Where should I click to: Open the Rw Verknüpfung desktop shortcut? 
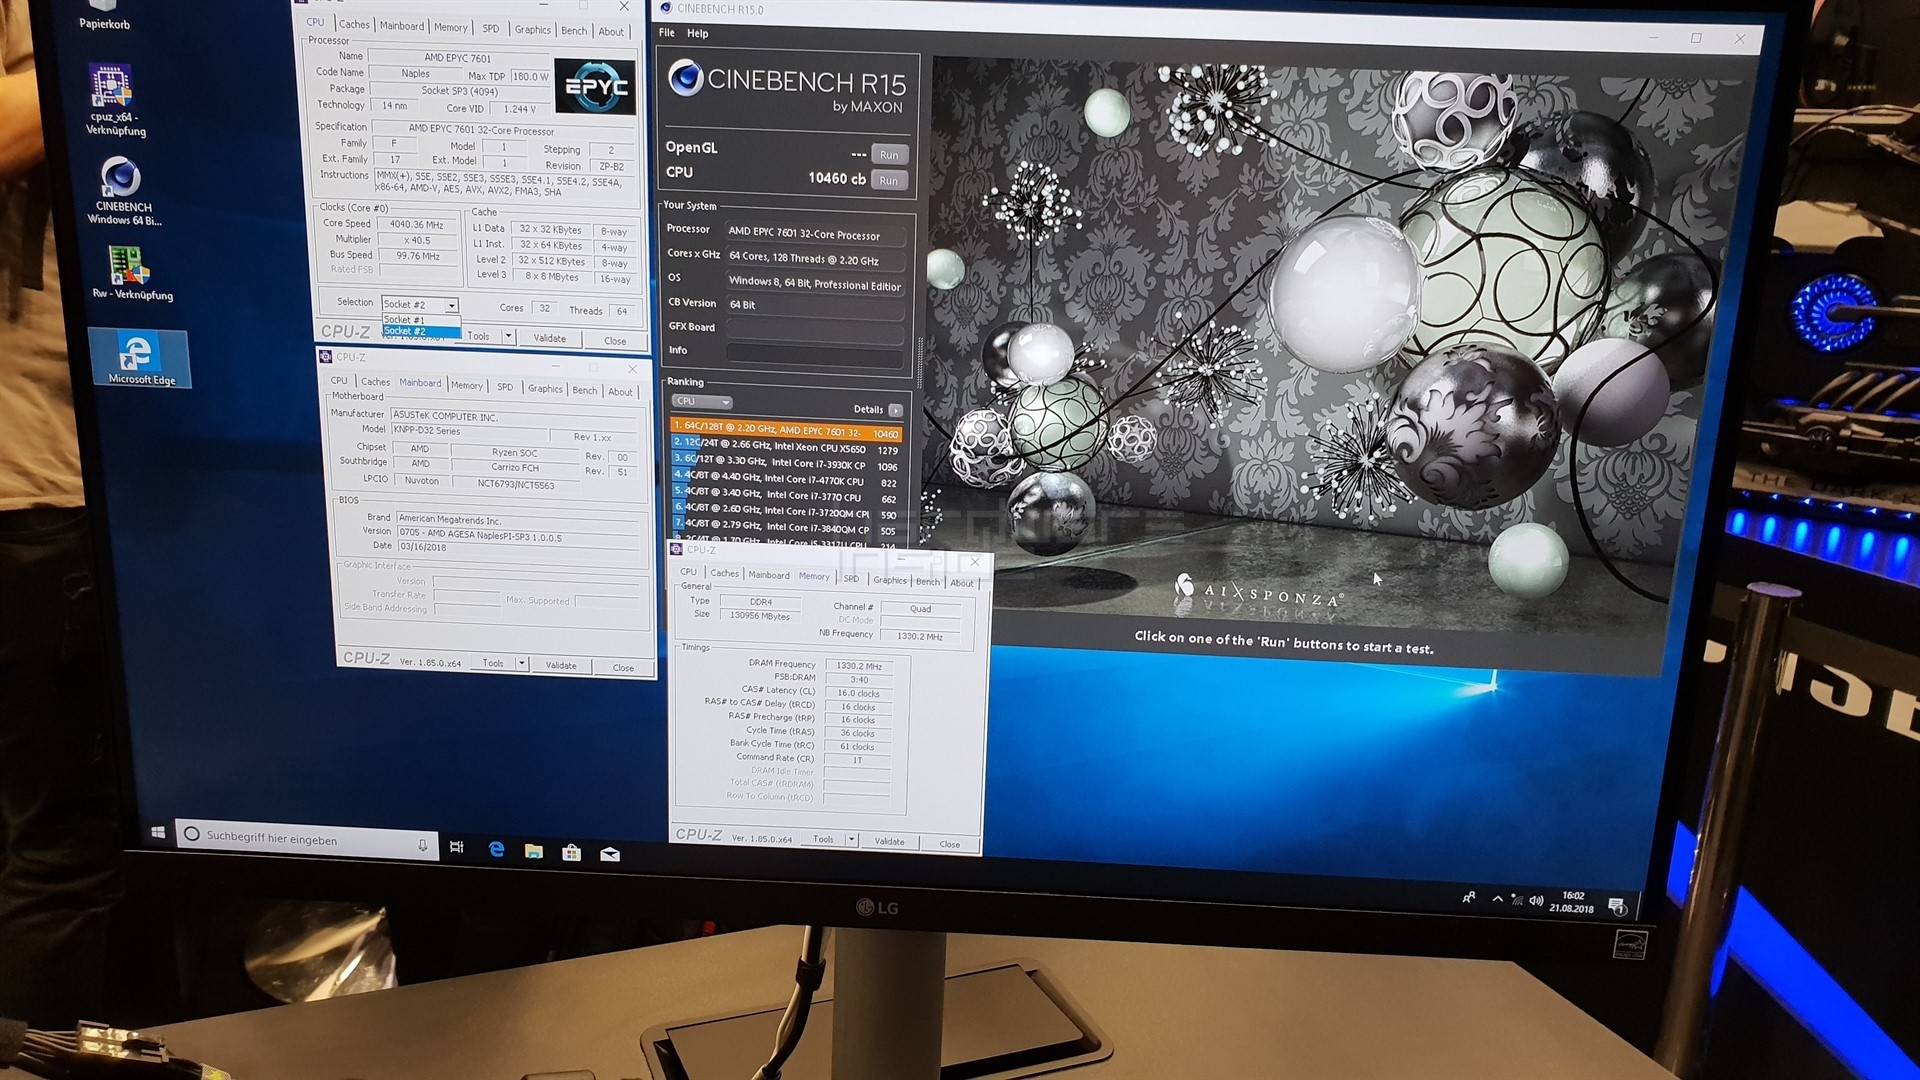[x=131, y=272]
